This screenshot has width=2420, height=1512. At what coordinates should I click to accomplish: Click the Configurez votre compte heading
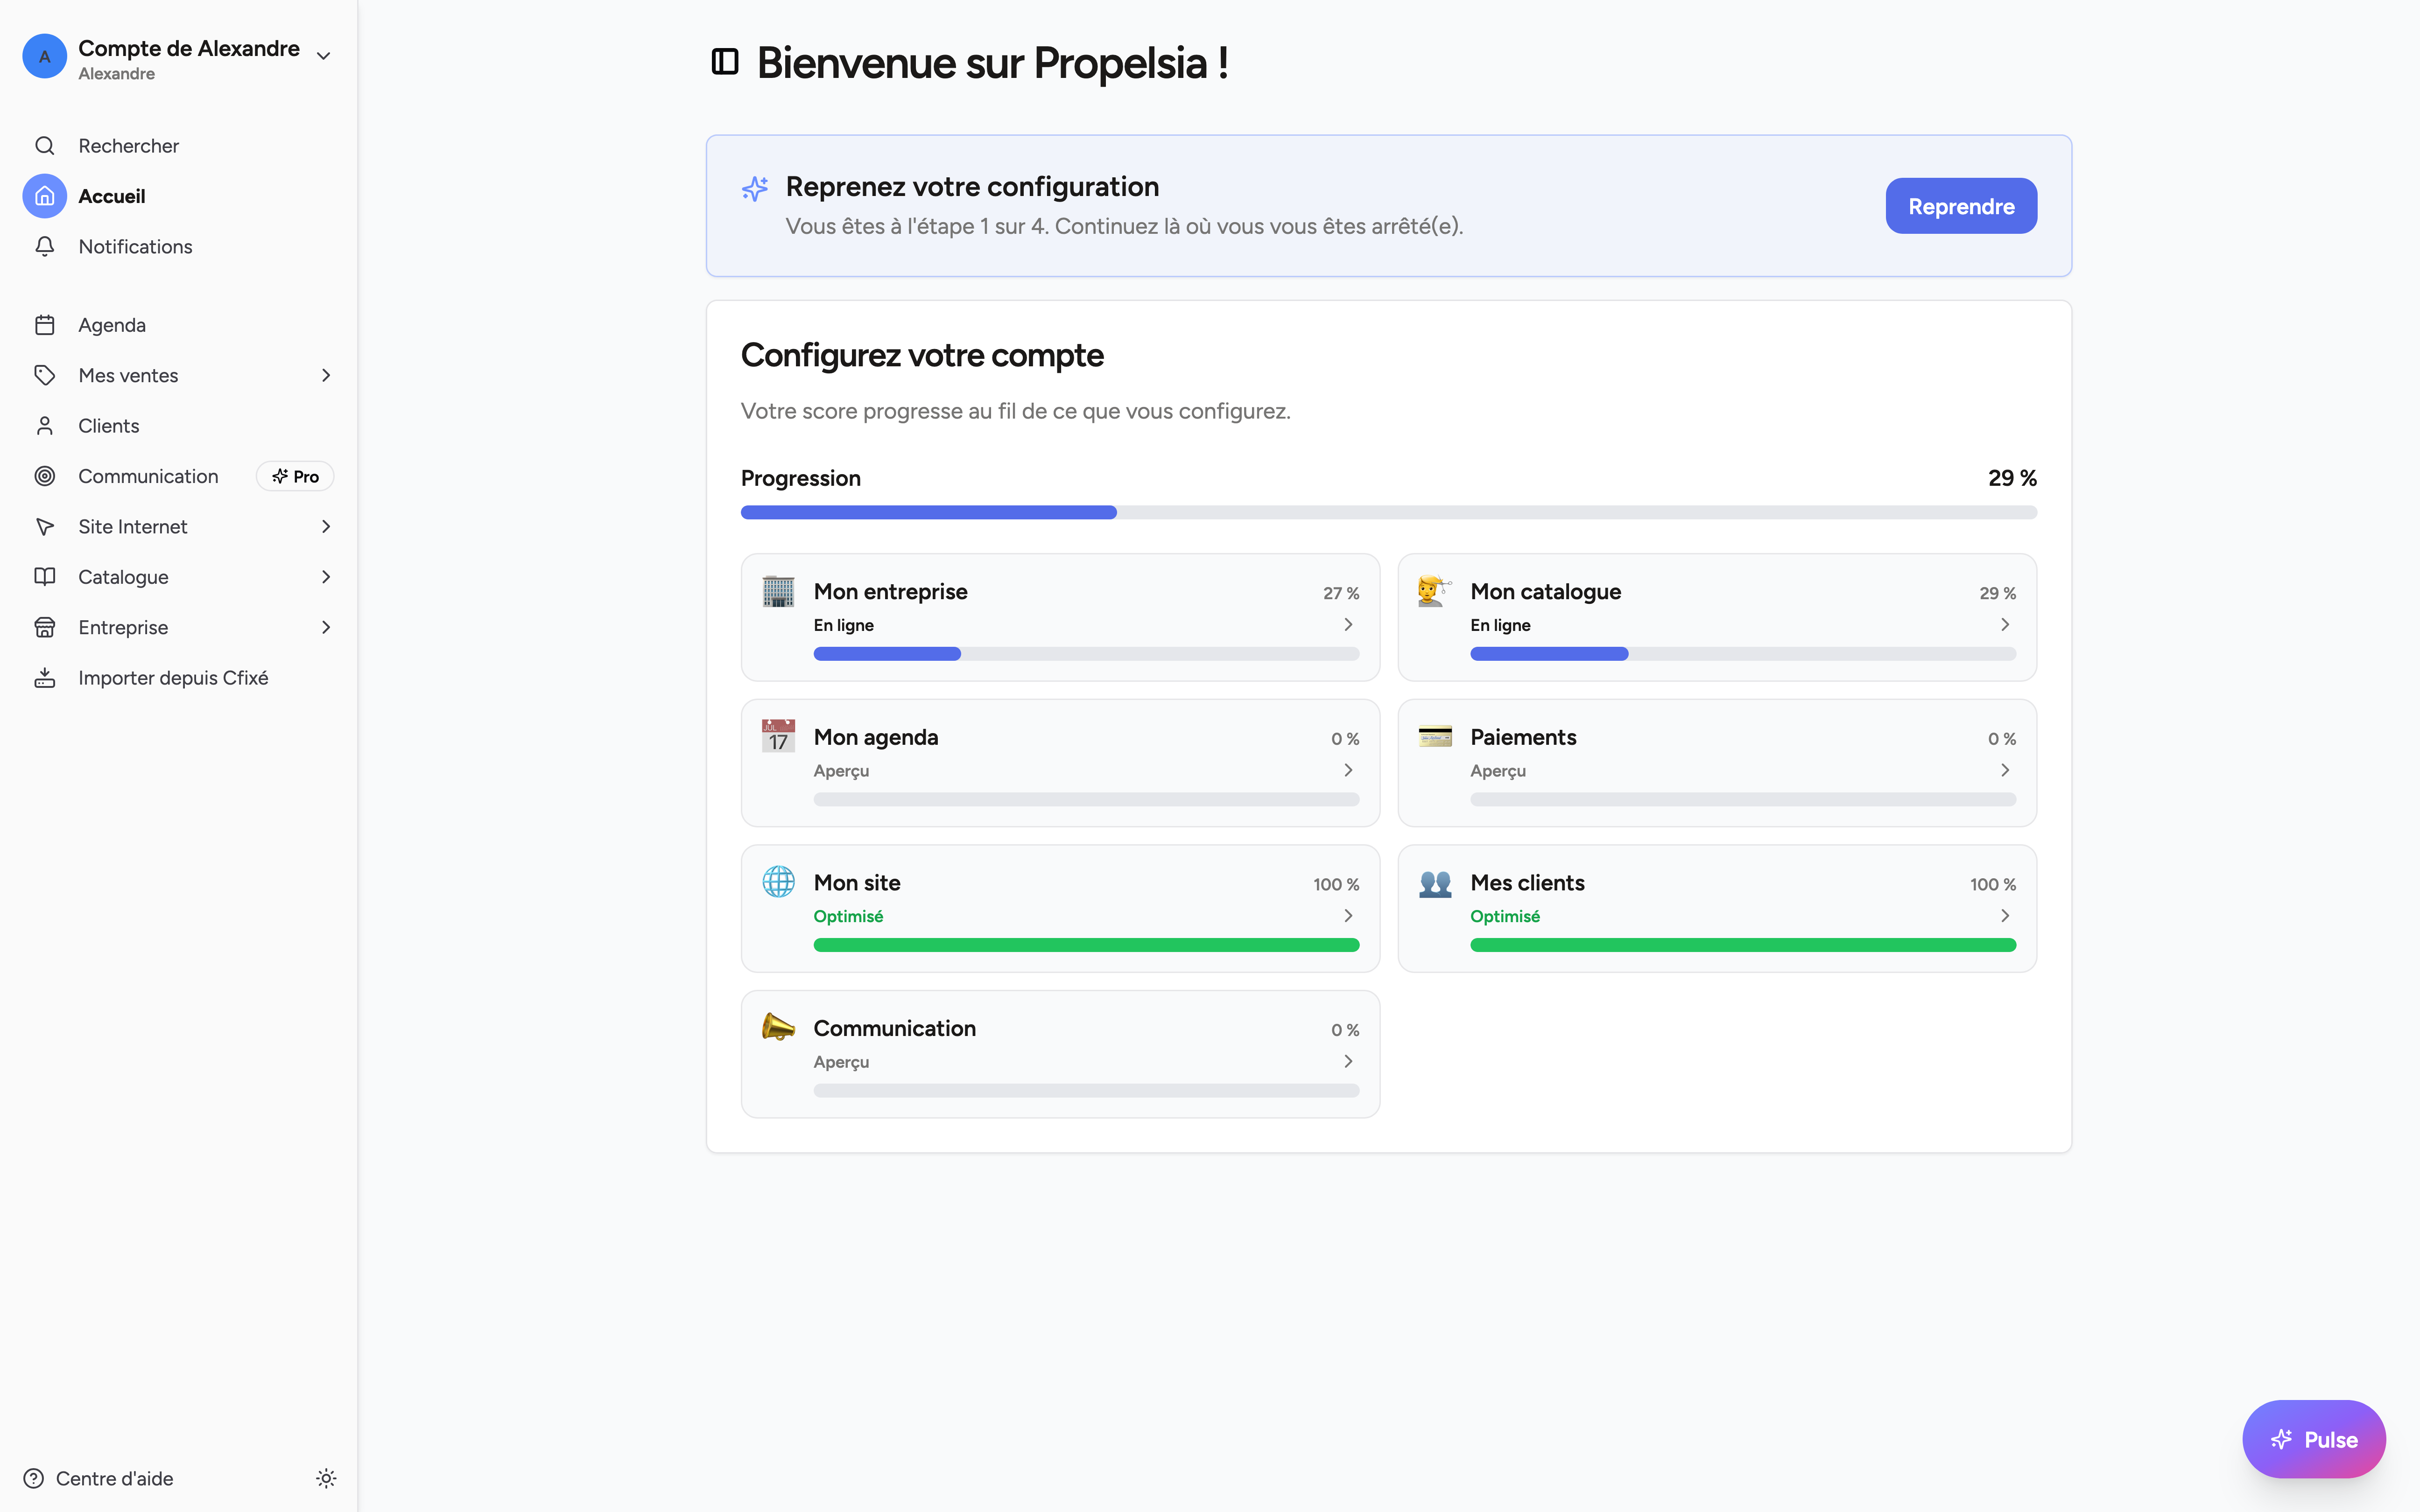click(922, 355)
